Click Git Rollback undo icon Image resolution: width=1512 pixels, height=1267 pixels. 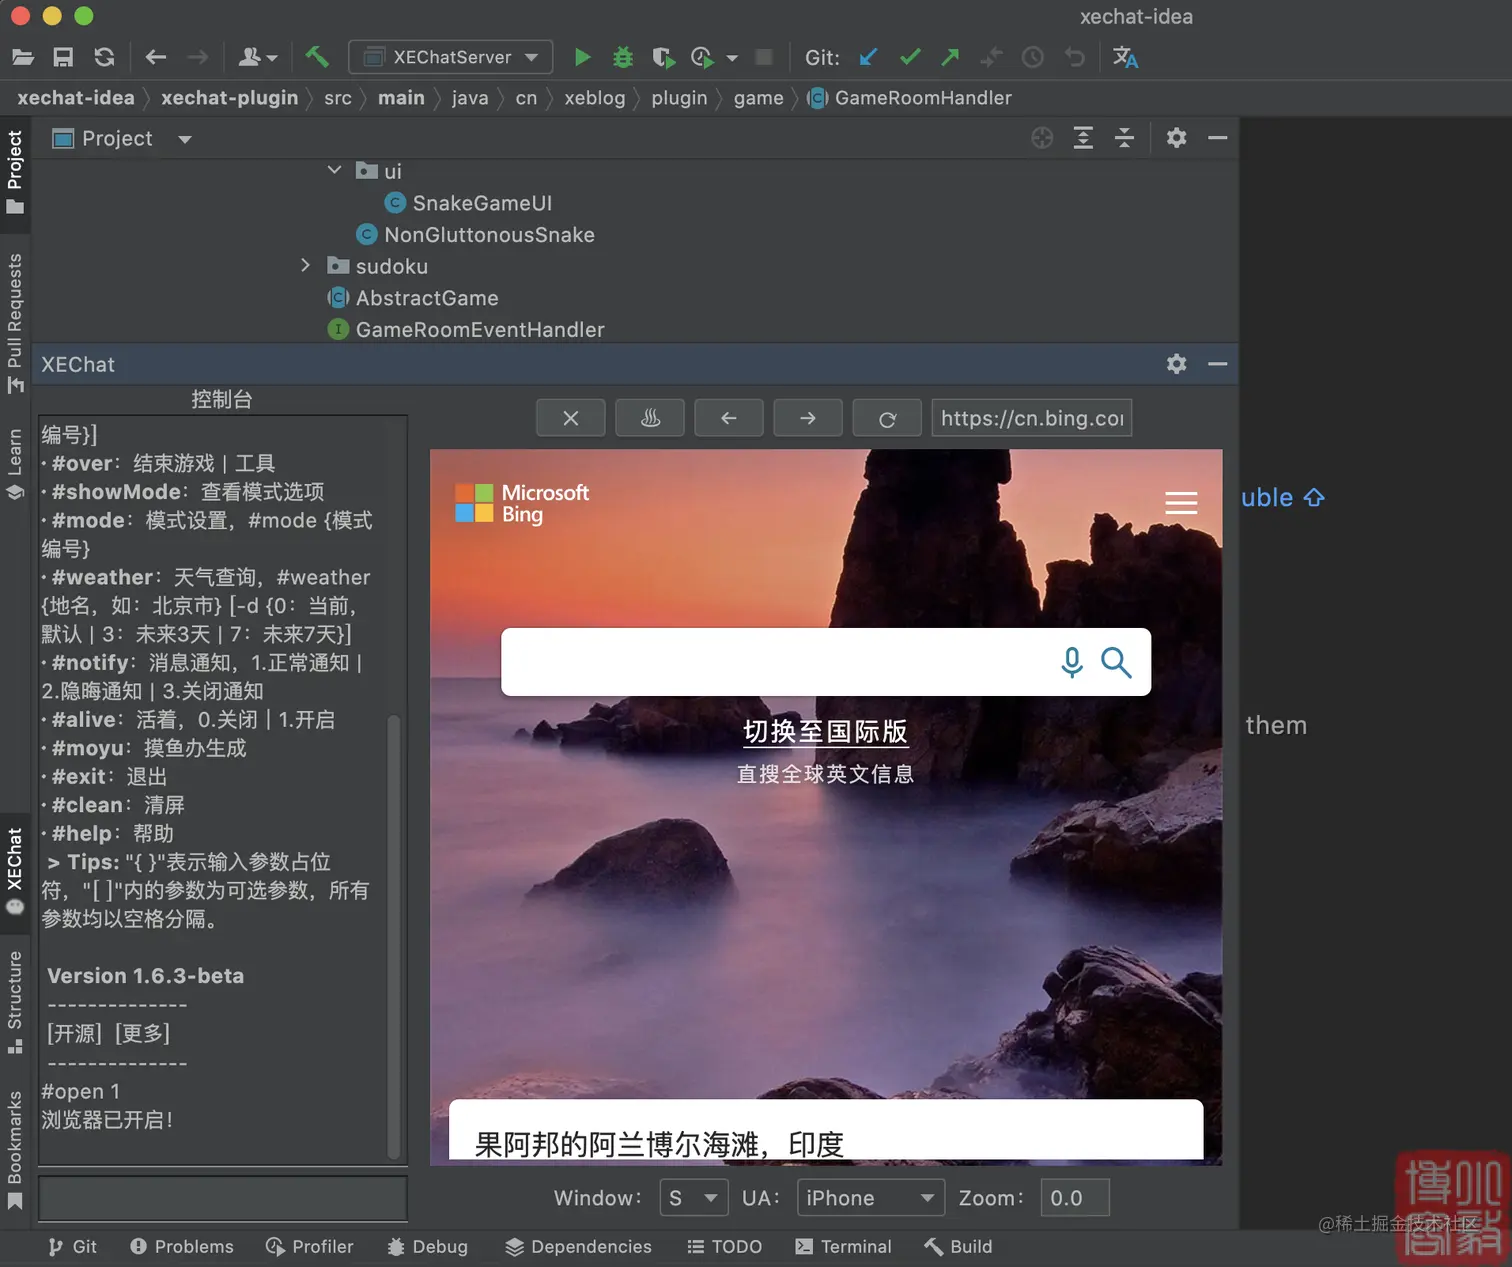pyautogui.click(x=1075, y=57)
